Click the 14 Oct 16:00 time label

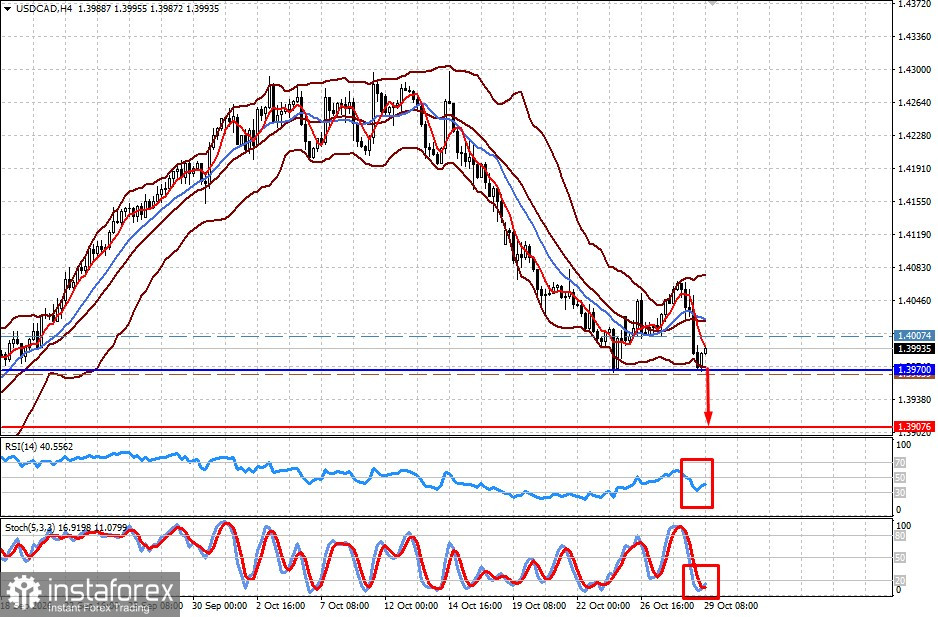click(x=475, y=606)
